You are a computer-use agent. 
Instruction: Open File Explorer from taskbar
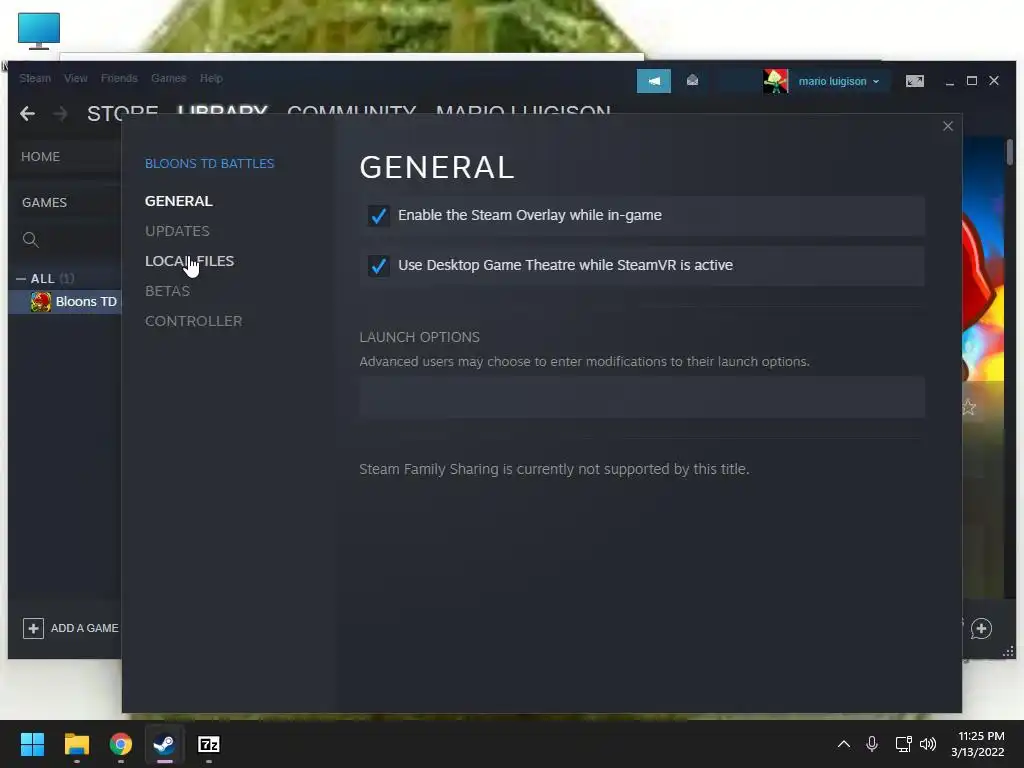[76, 744]
